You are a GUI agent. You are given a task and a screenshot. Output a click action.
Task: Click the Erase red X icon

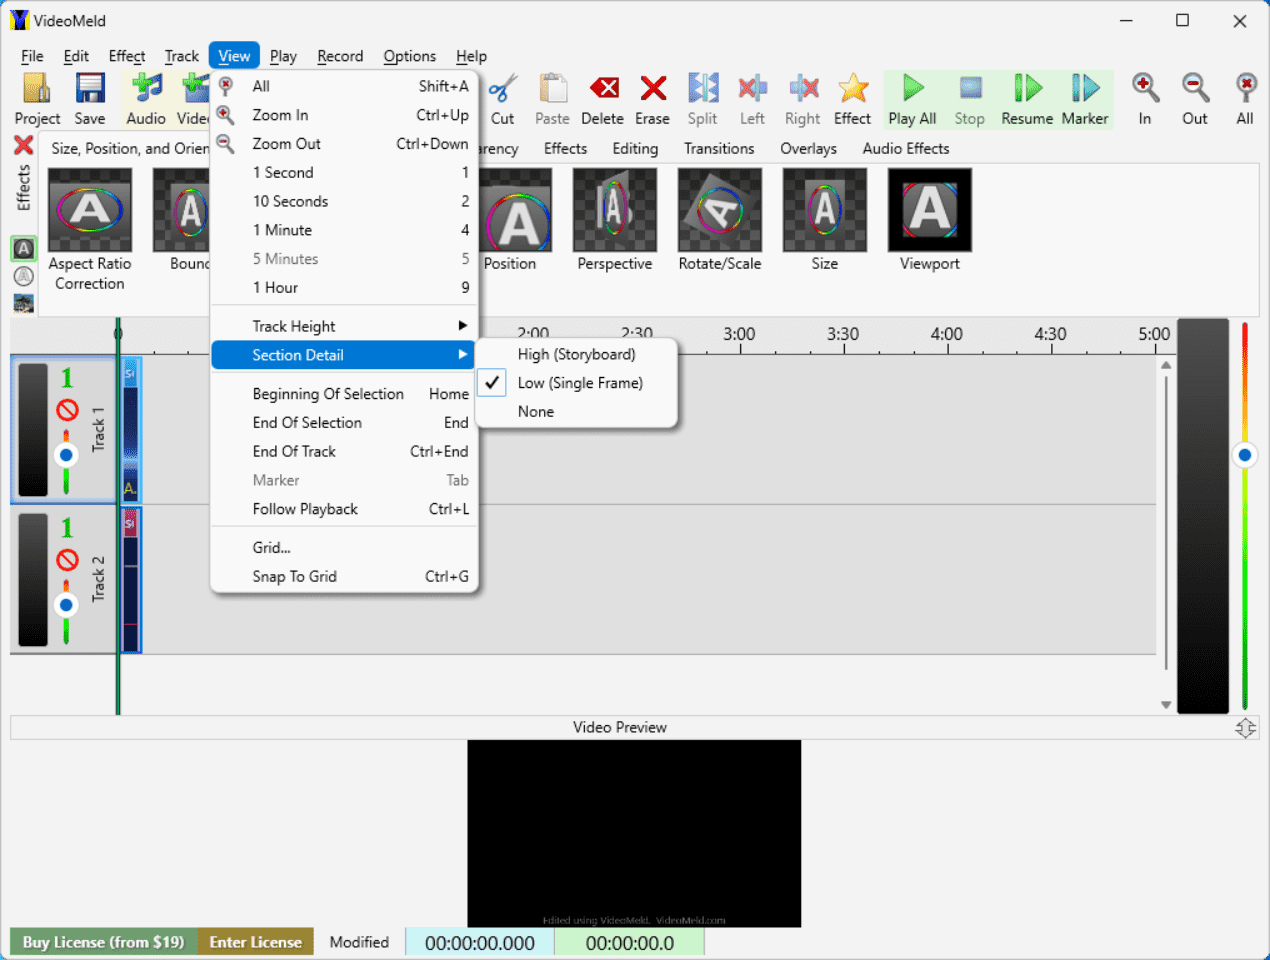coord(652,99)
